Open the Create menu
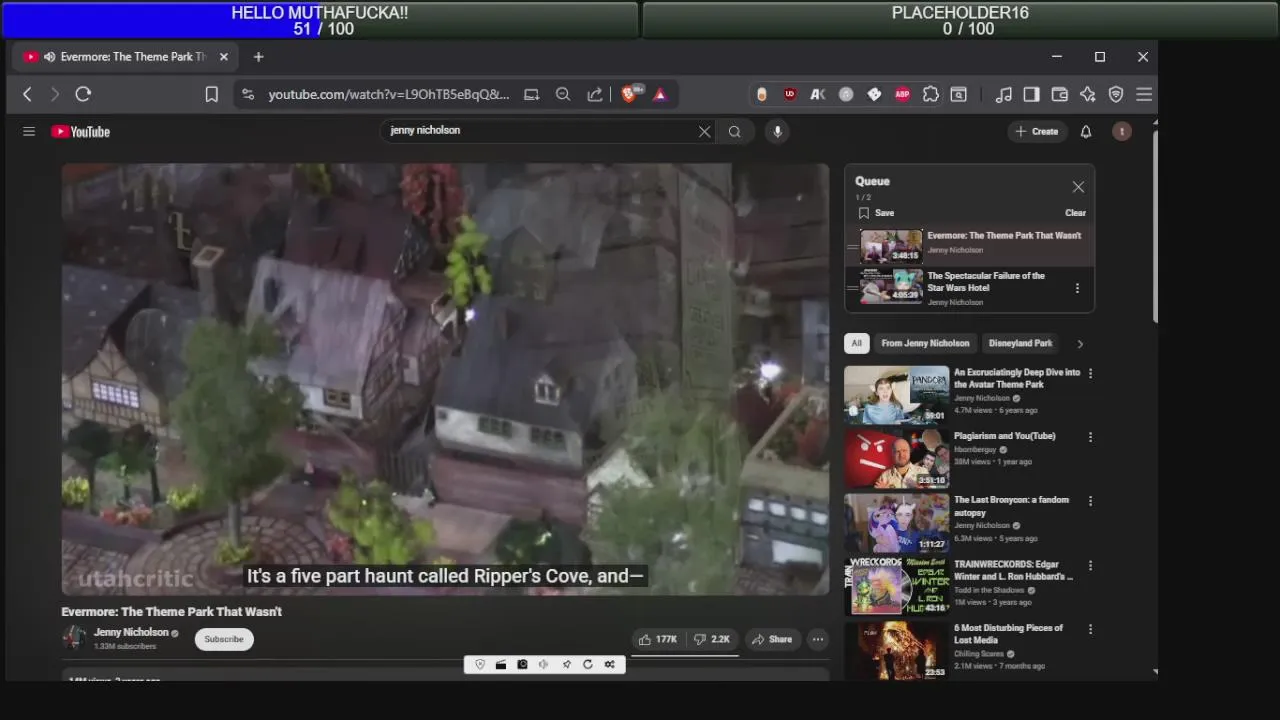Viewport: 1280px width, 720px height. pos(1037,131)
